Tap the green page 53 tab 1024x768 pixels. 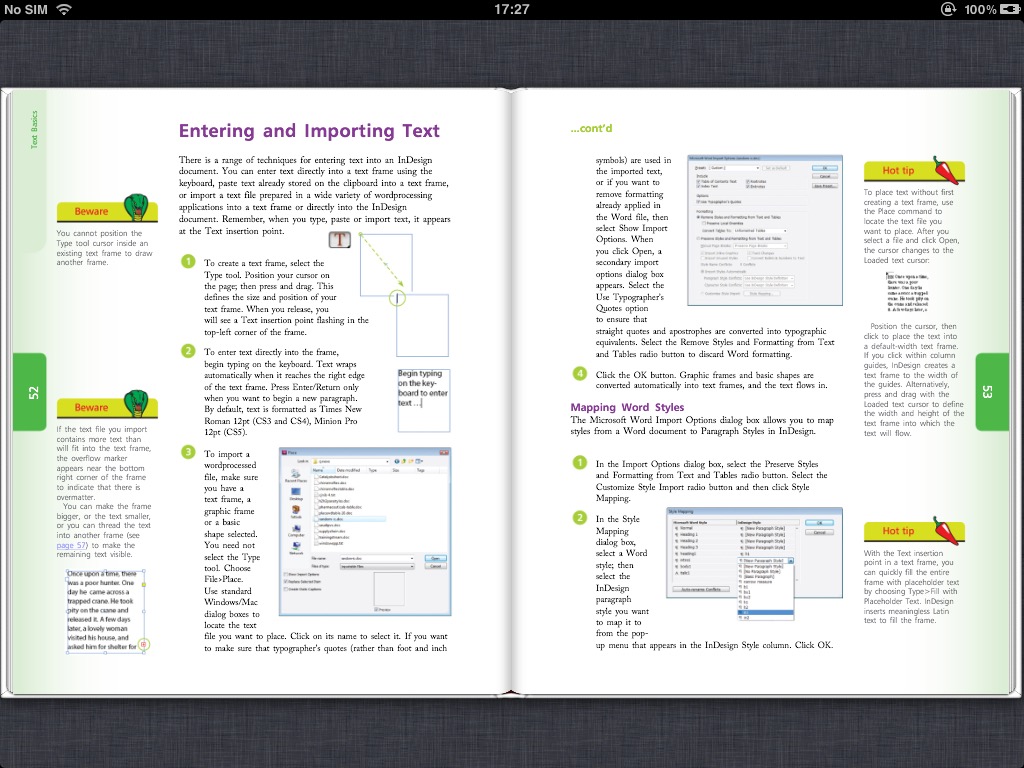click(x=988, y=393)
